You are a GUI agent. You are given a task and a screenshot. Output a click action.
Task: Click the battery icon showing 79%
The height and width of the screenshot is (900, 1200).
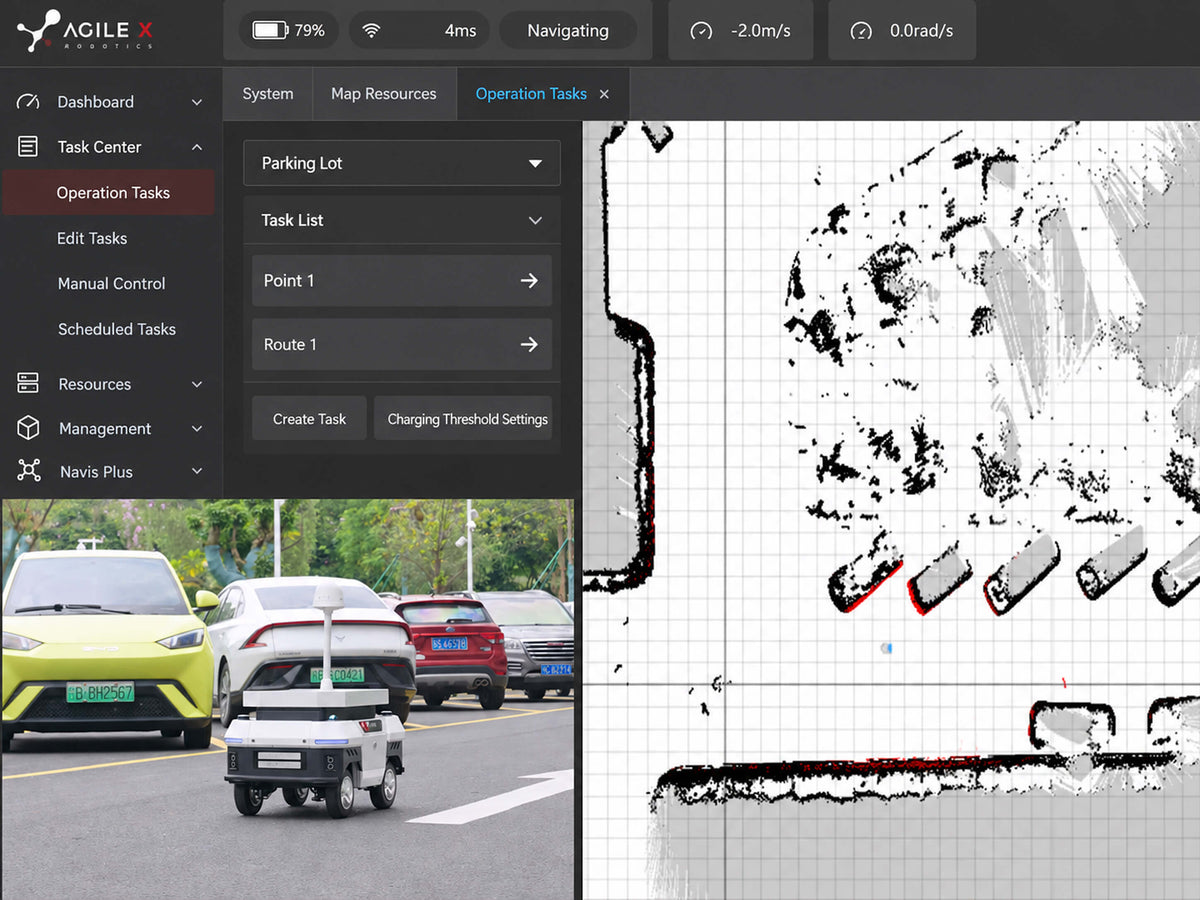pos(270,31)
